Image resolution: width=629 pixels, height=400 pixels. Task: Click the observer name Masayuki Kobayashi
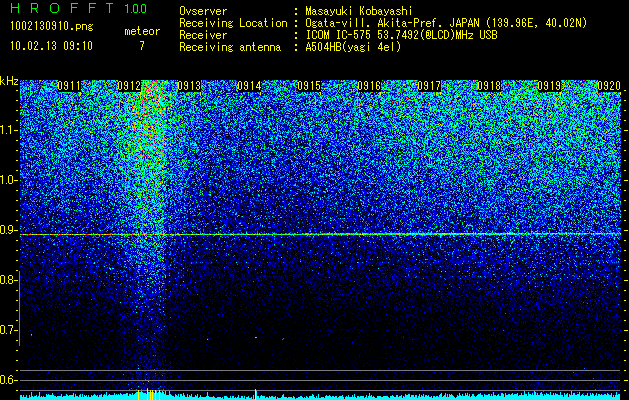tap(358, 11)
